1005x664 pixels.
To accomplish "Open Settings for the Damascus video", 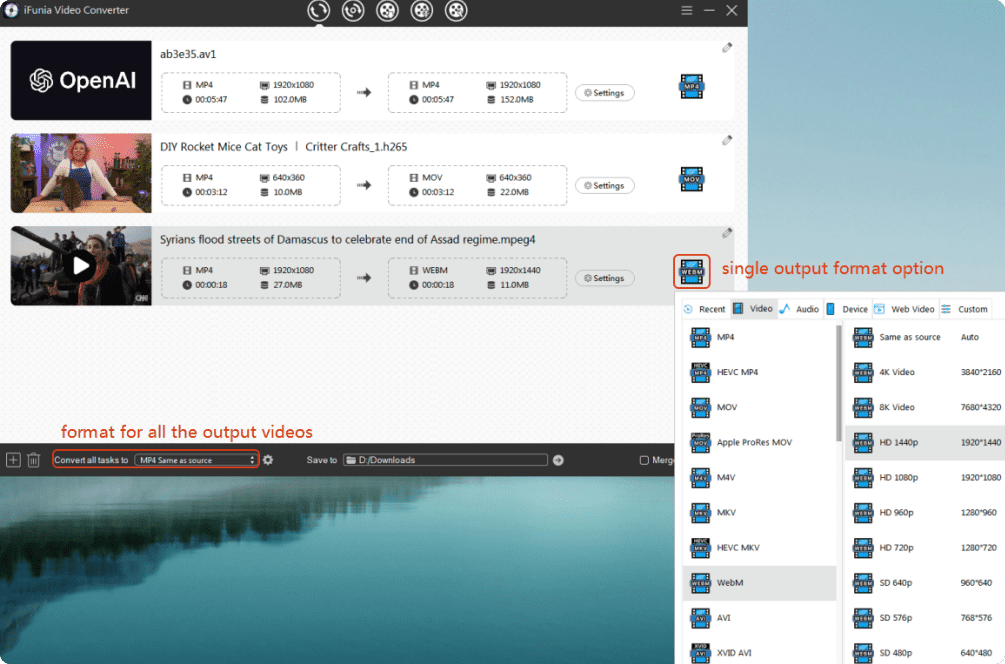I will pyautogui.click(x=604, y=278).
